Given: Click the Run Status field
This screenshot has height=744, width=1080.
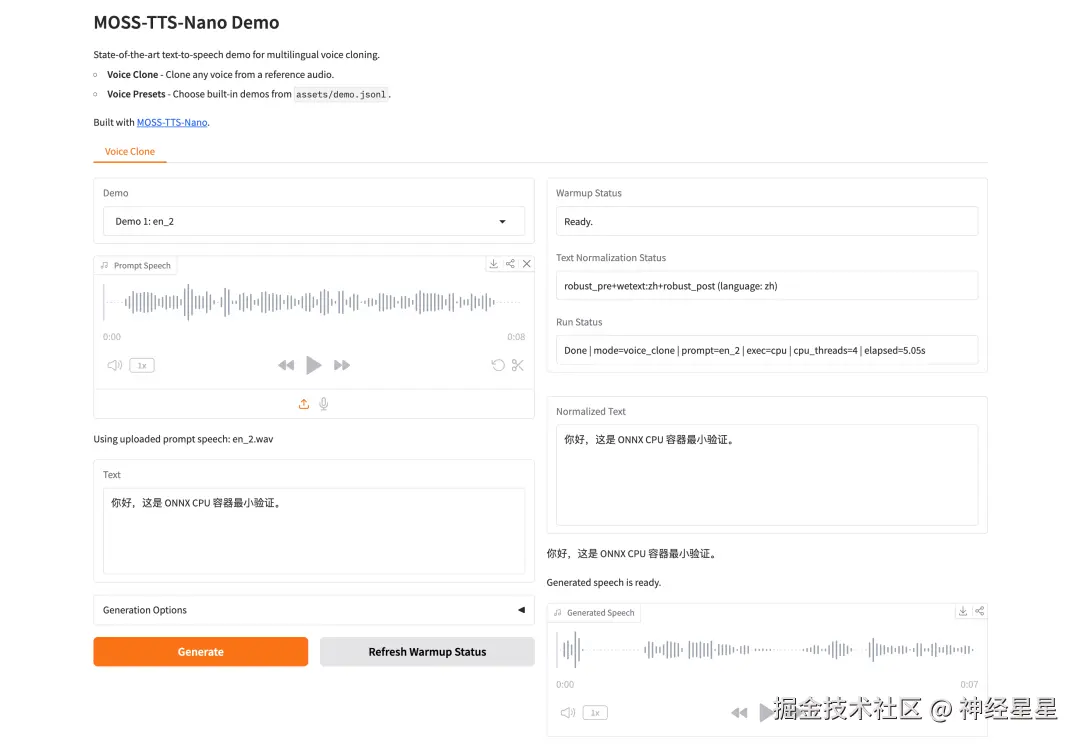Looking at the screenshot, I should point(767,351).
